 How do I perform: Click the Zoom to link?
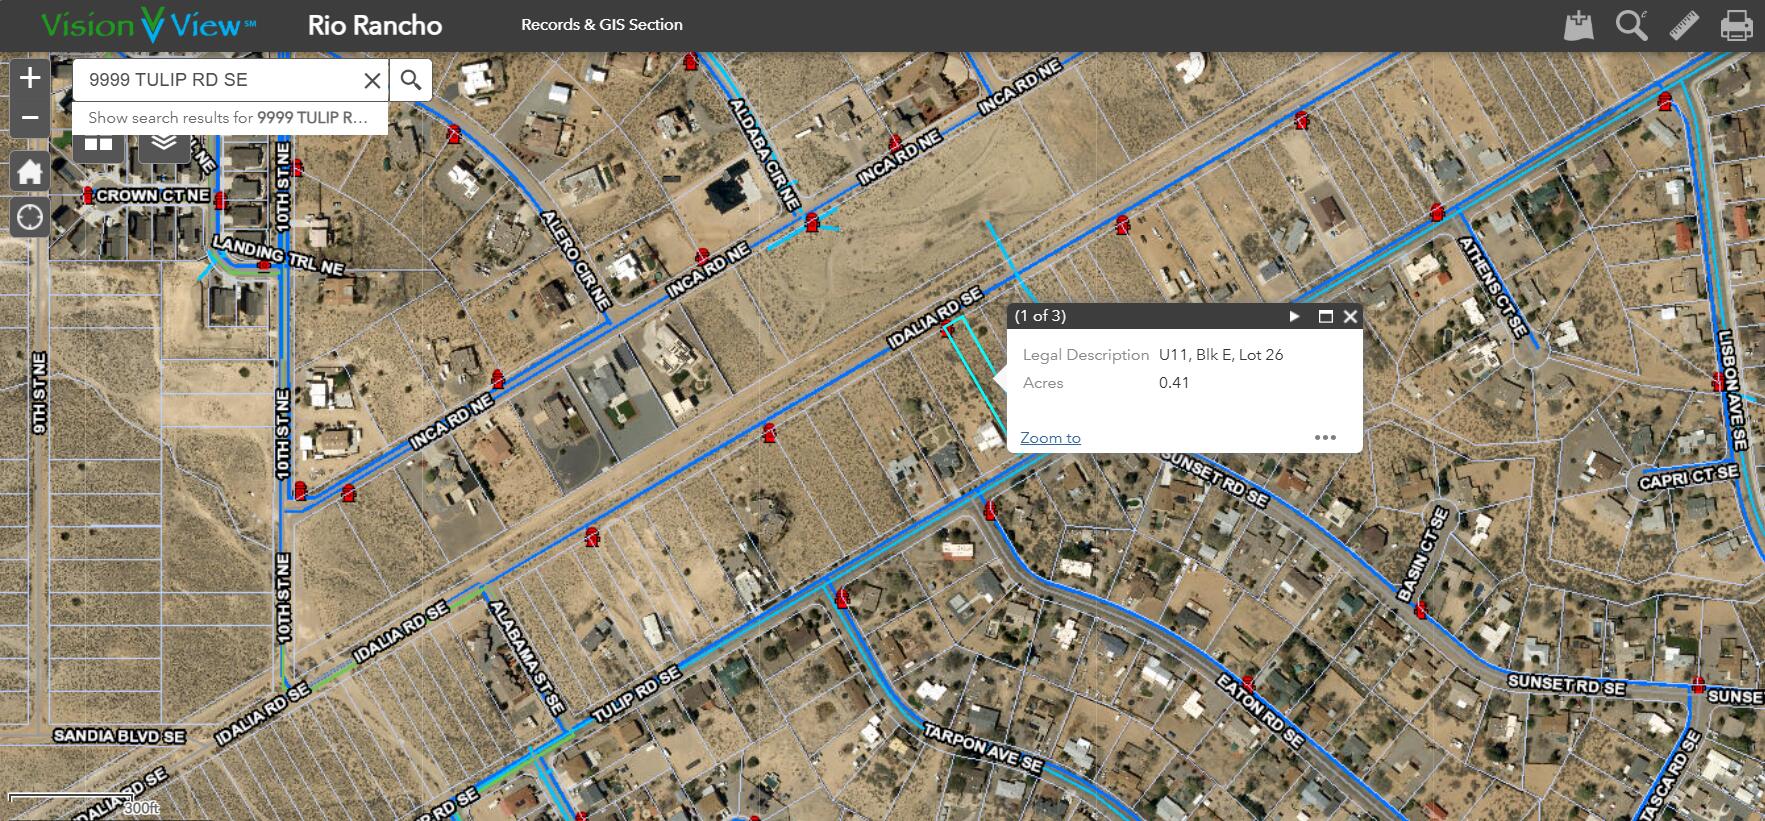click(1050, 438)
